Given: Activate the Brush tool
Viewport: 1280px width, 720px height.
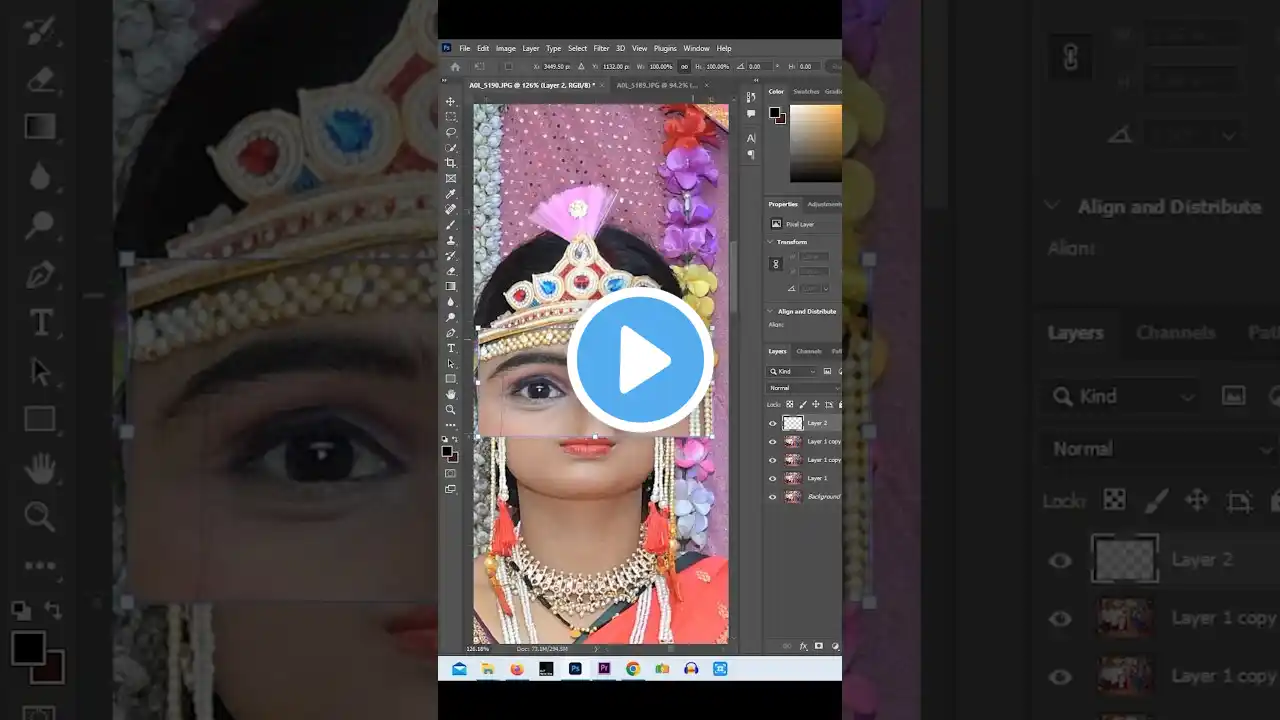Looking at the screenshot, I should pyautogui.click(x=451, y=224).
